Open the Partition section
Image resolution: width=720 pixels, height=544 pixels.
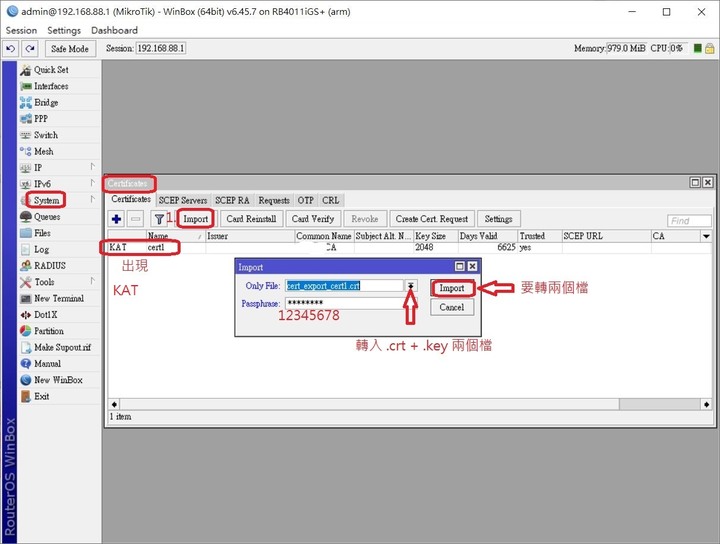49,331
